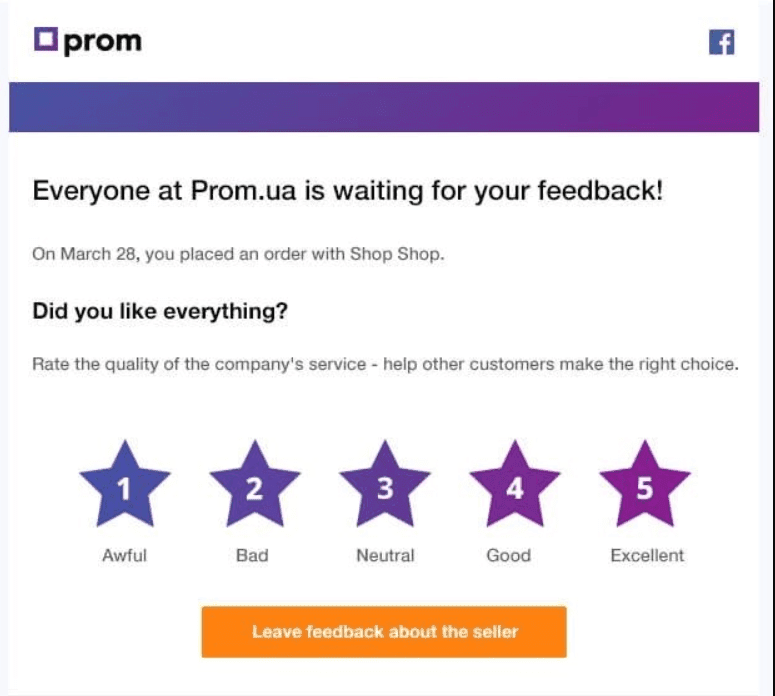Click the Prom logo square icon
Image resolution: width=775 pixels, height=696 pixels.
point(46,39)
